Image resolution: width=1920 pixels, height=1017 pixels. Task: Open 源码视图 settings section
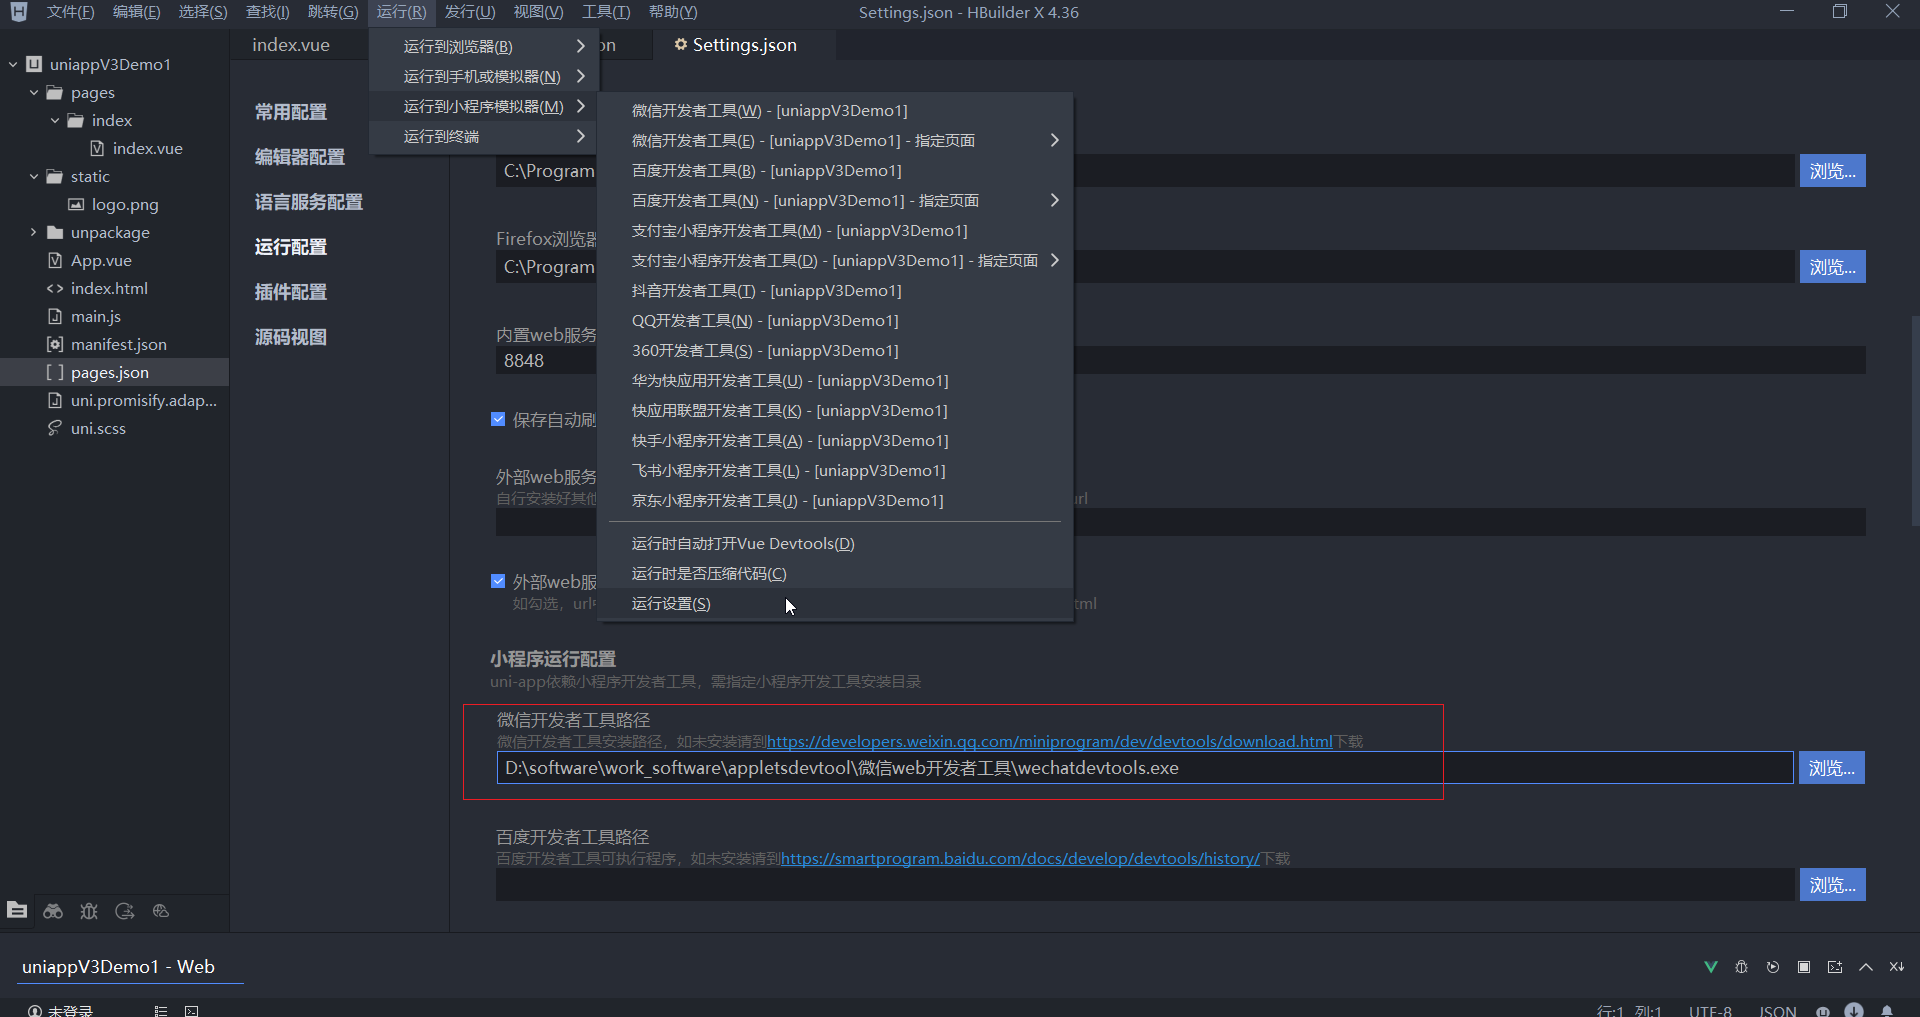coord(291,337)
